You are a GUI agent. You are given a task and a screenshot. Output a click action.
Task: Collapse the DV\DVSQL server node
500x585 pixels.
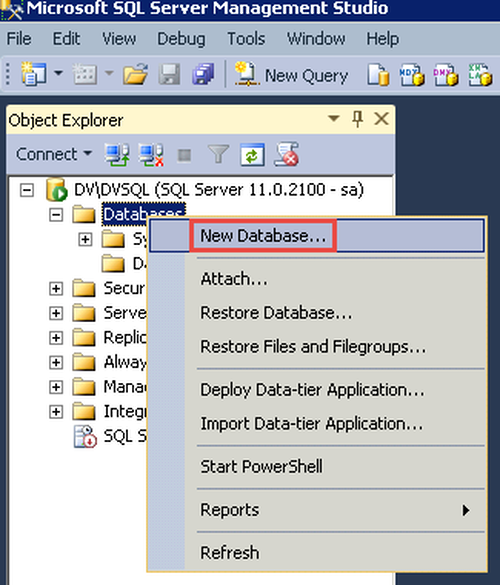tap(27, 190)
